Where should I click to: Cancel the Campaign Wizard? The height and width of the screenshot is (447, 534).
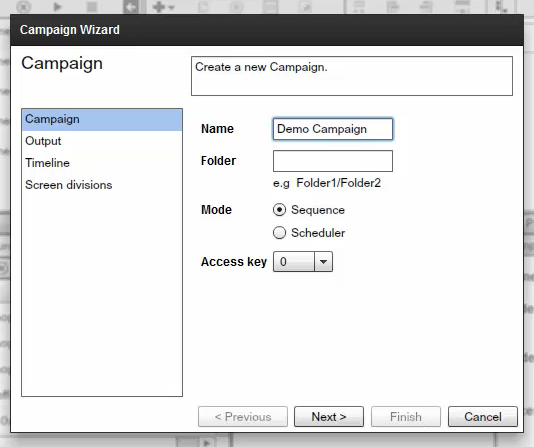tap(483, 417)
